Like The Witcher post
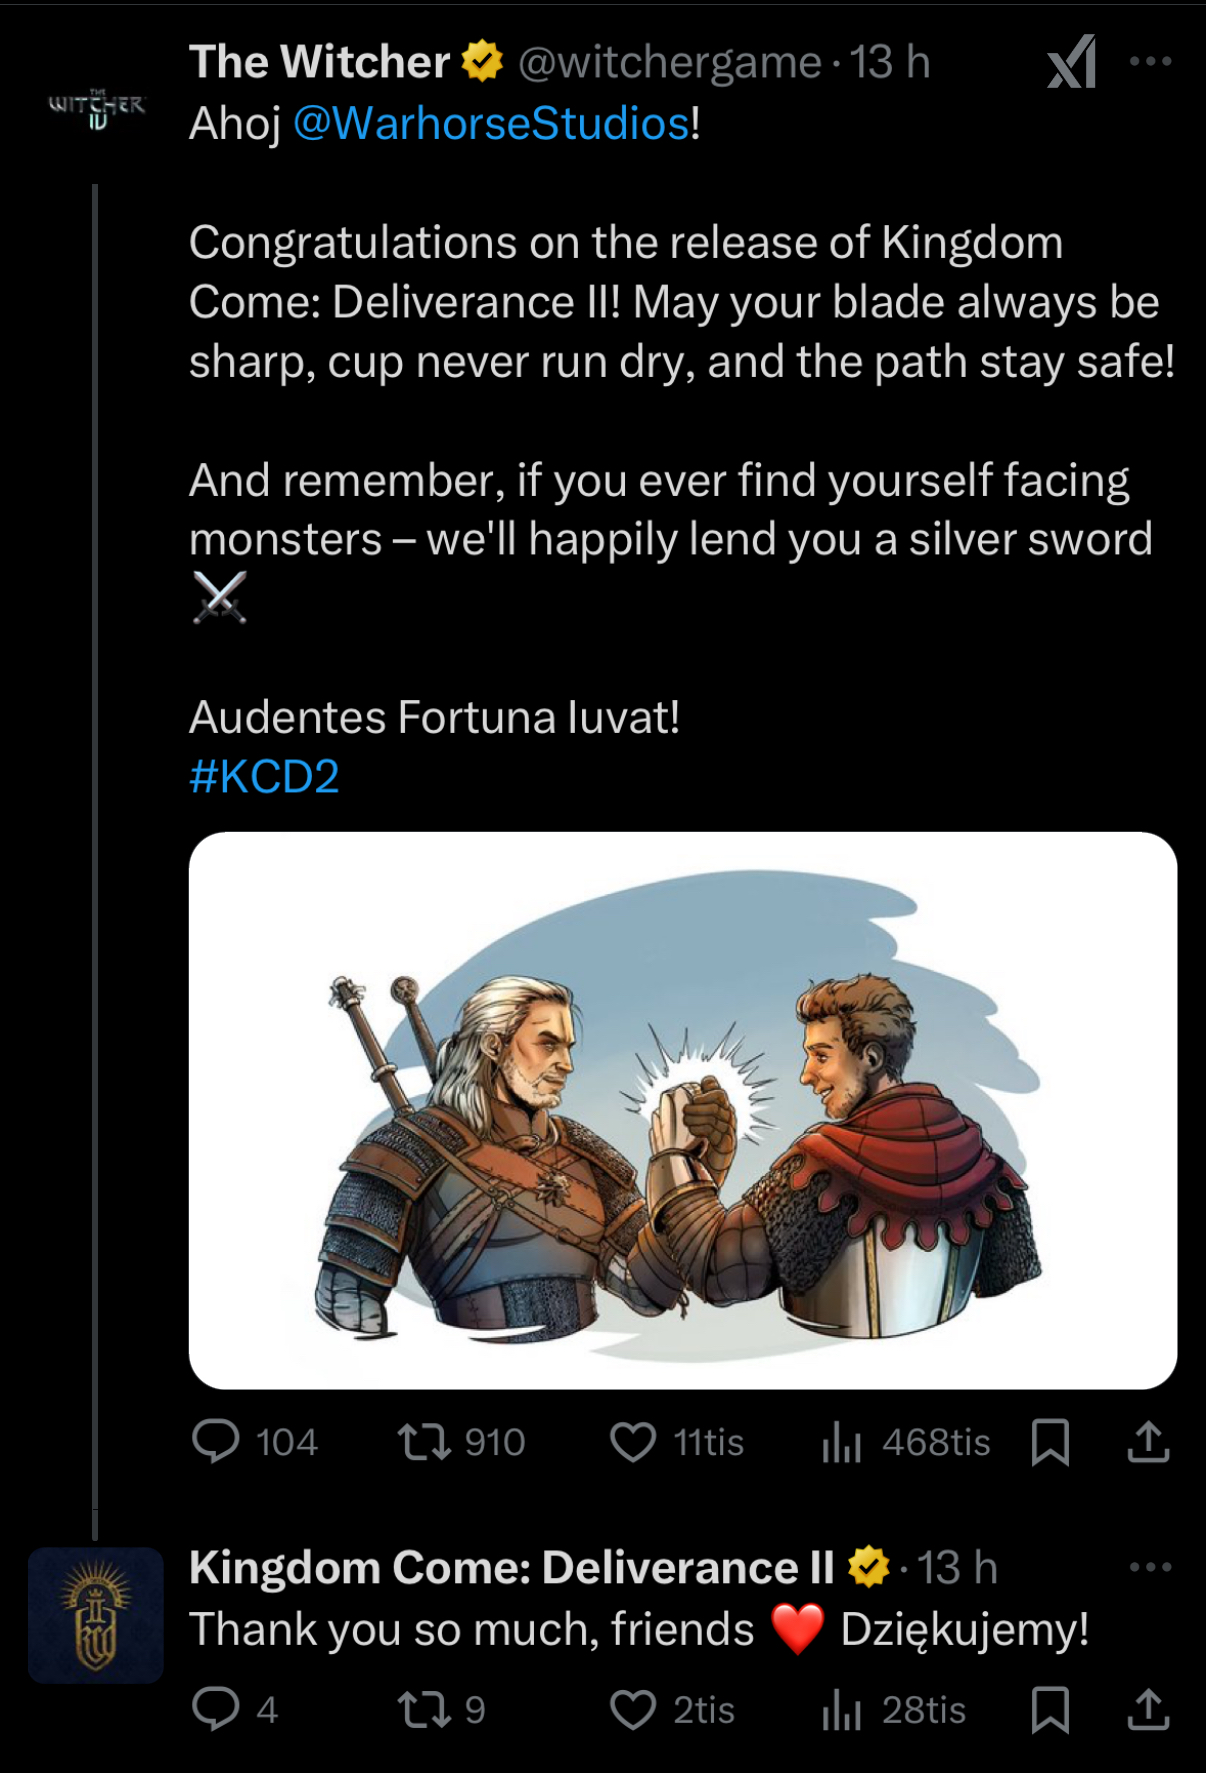1206x1773 pixels. pyautogui.click(x=633, y=1442)
